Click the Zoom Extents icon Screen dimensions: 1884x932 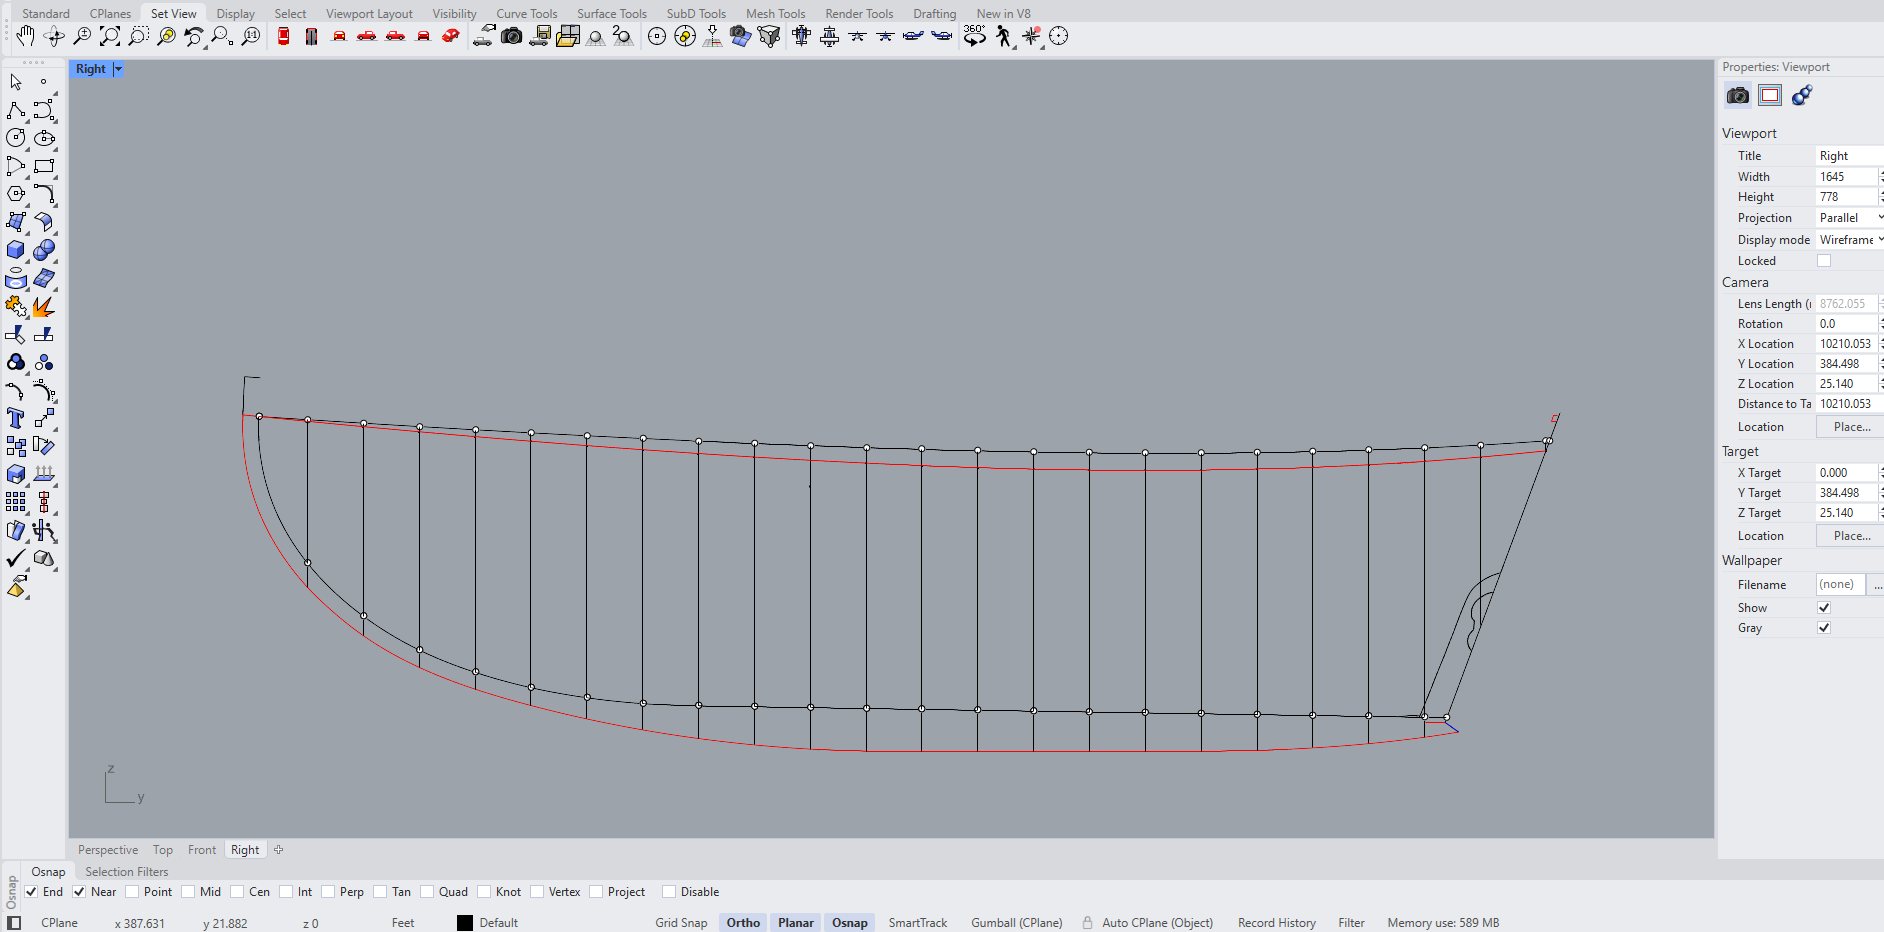[x=110, y=37]
